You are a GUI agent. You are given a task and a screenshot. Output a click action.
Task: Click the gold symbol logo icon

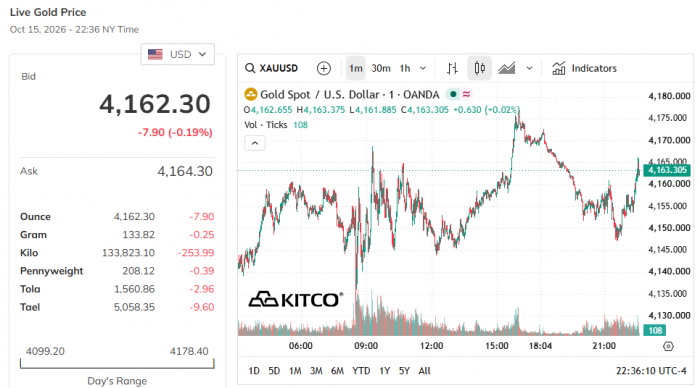(x=251, y=94)
